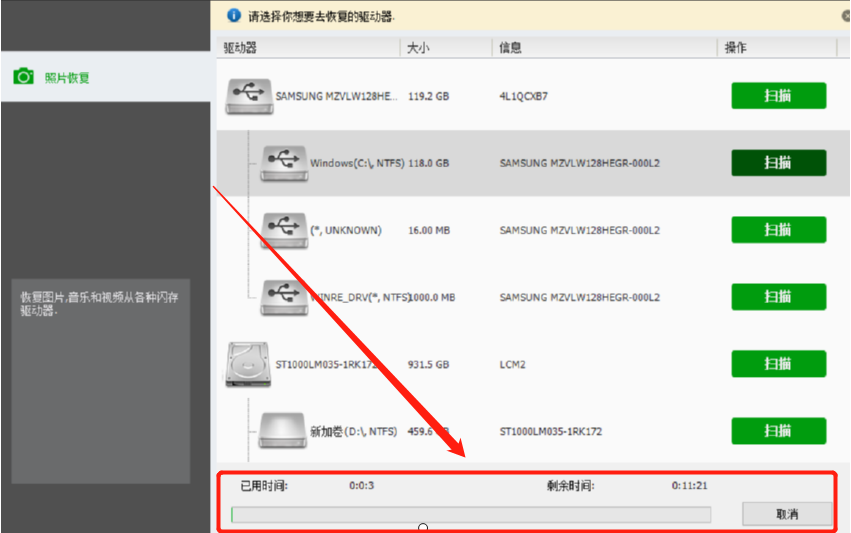The height and width of the screenshot is (533, 851).
Task: Cancel the scan with 取消 button
Action: pos(787,514)
